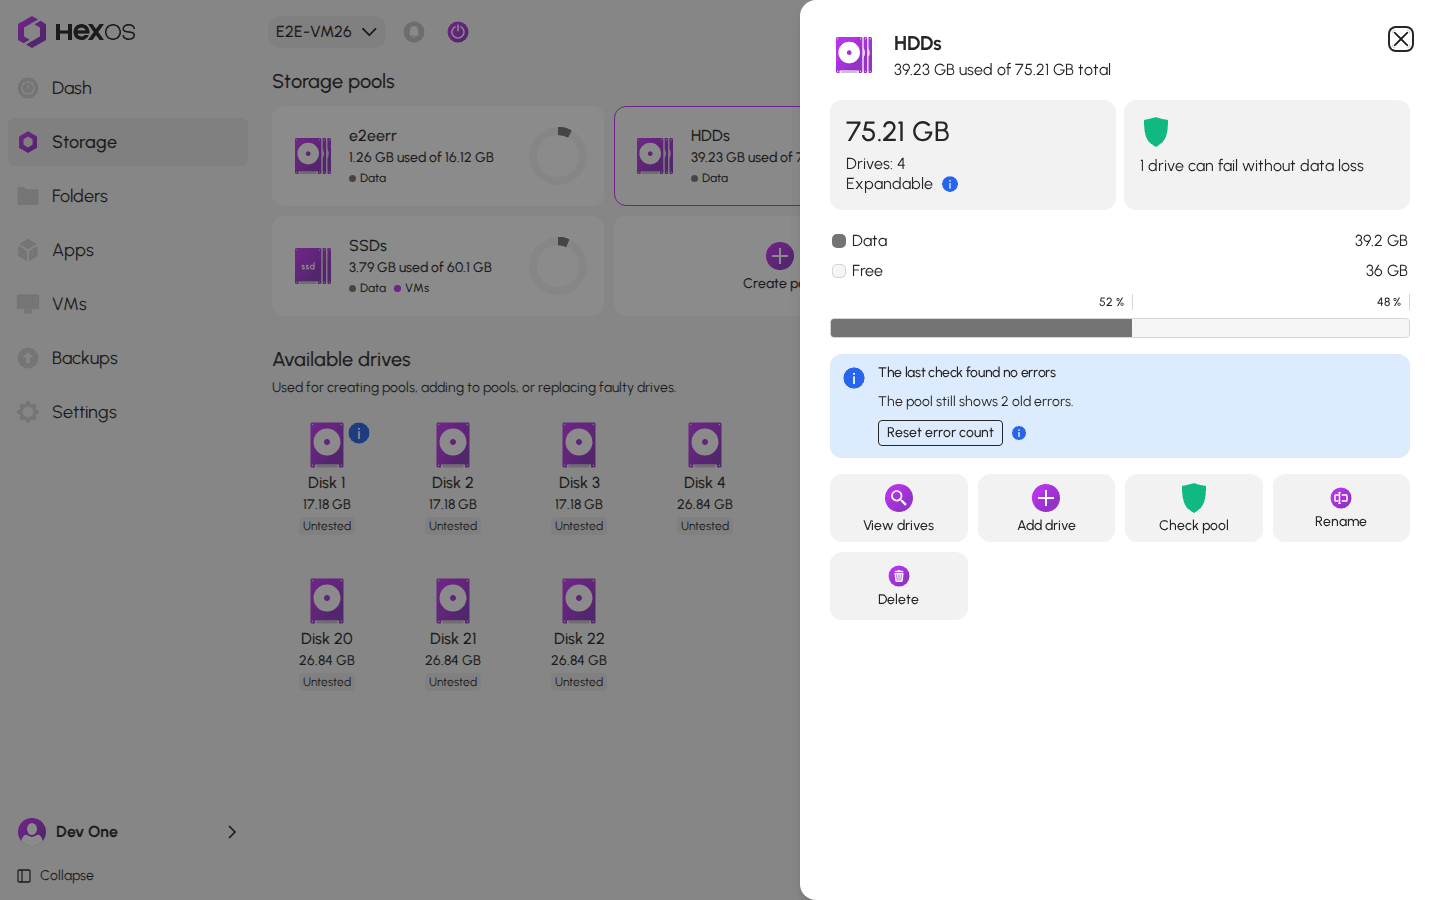
Task: Expand Dev One user menu arrow
Action: (x=232, y=832)
